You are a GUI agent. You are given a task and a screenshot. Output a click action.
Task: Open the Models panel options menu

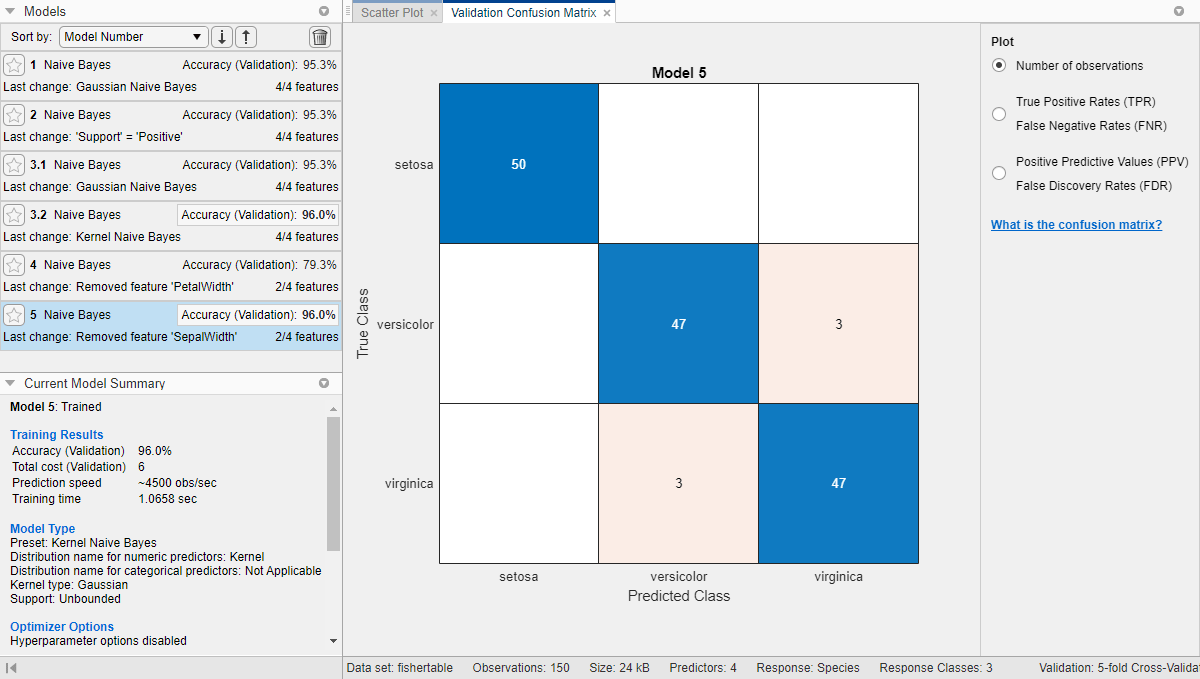[x=323, y=11]
